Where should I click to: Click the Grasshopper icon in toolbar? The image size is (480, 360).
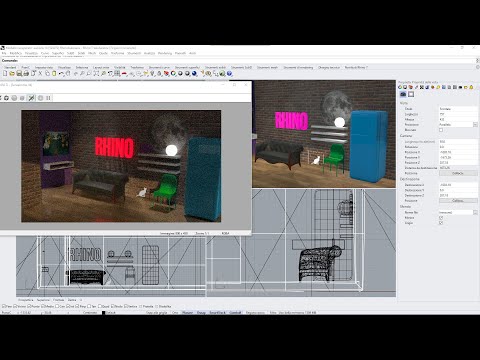[222, 73]
